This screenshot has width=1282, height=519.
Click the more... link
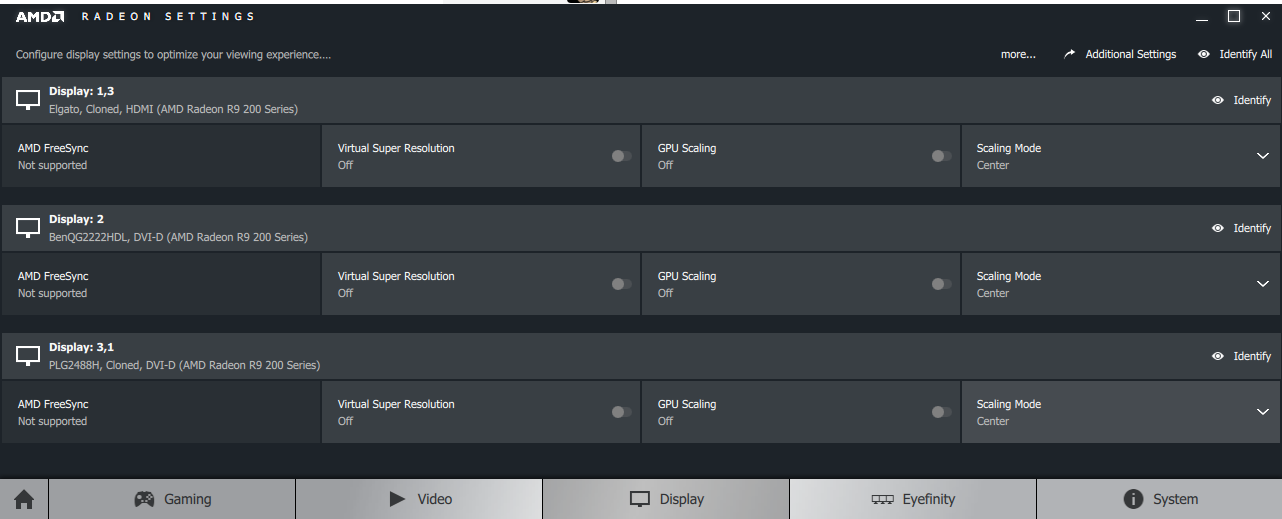(x=1018, y=54)
